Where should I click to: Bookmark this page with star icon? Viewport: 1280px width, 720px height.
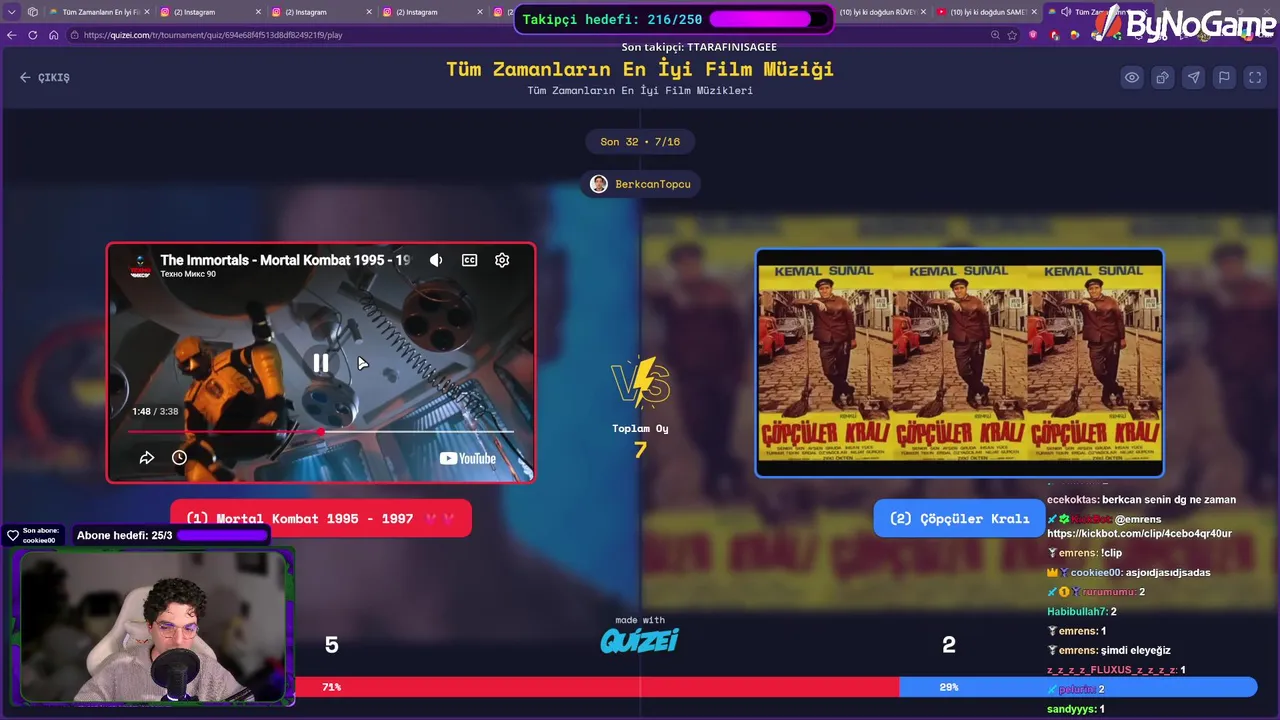1012,35
